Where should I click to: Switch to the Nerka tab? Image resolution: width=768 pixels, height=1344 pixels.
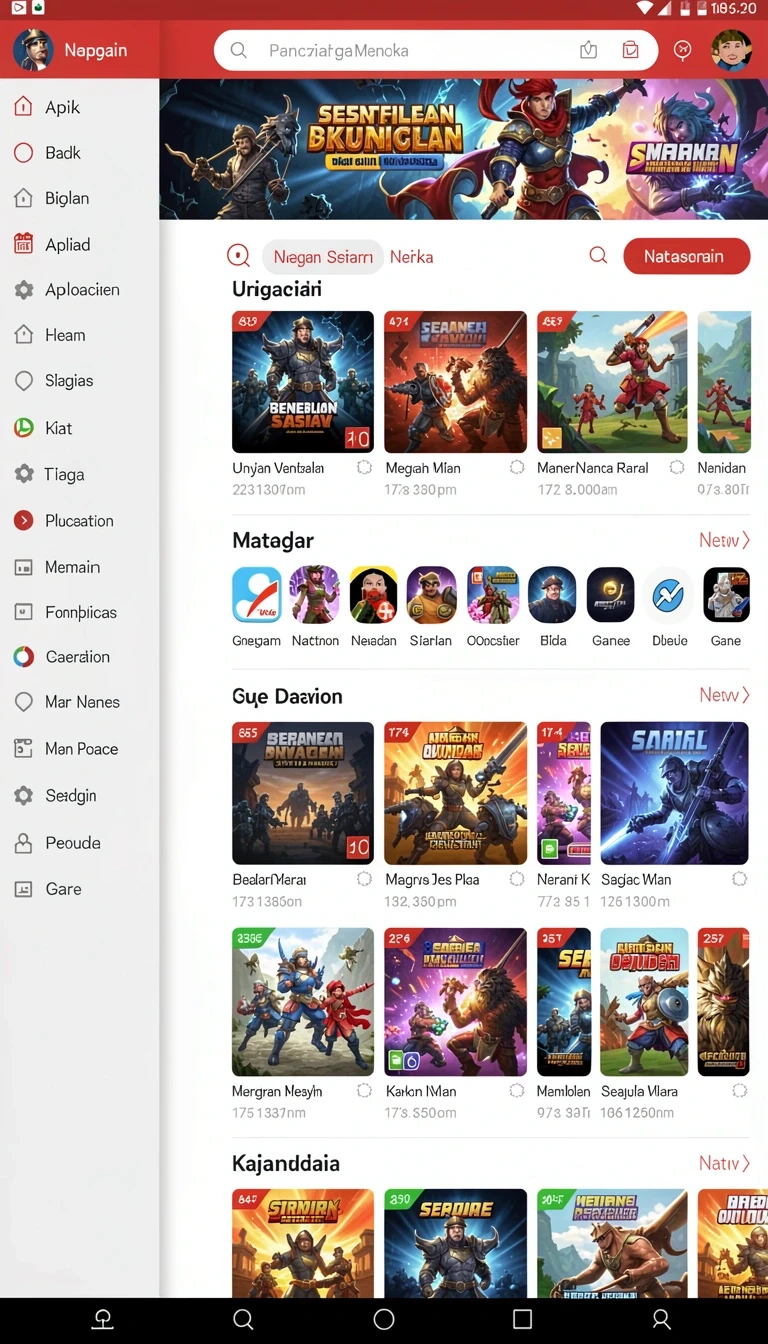(x=411, y=257)
